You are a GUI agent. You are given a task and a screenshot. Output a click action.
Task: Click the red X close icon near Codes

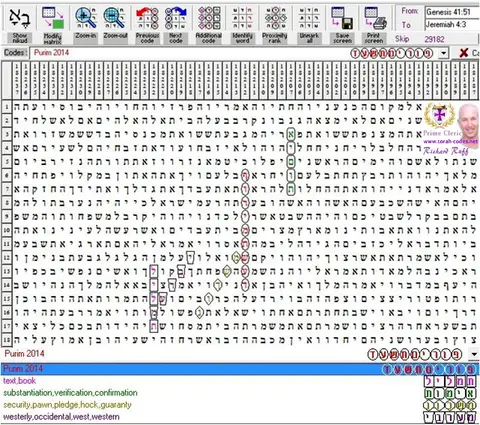coord(463,53)
